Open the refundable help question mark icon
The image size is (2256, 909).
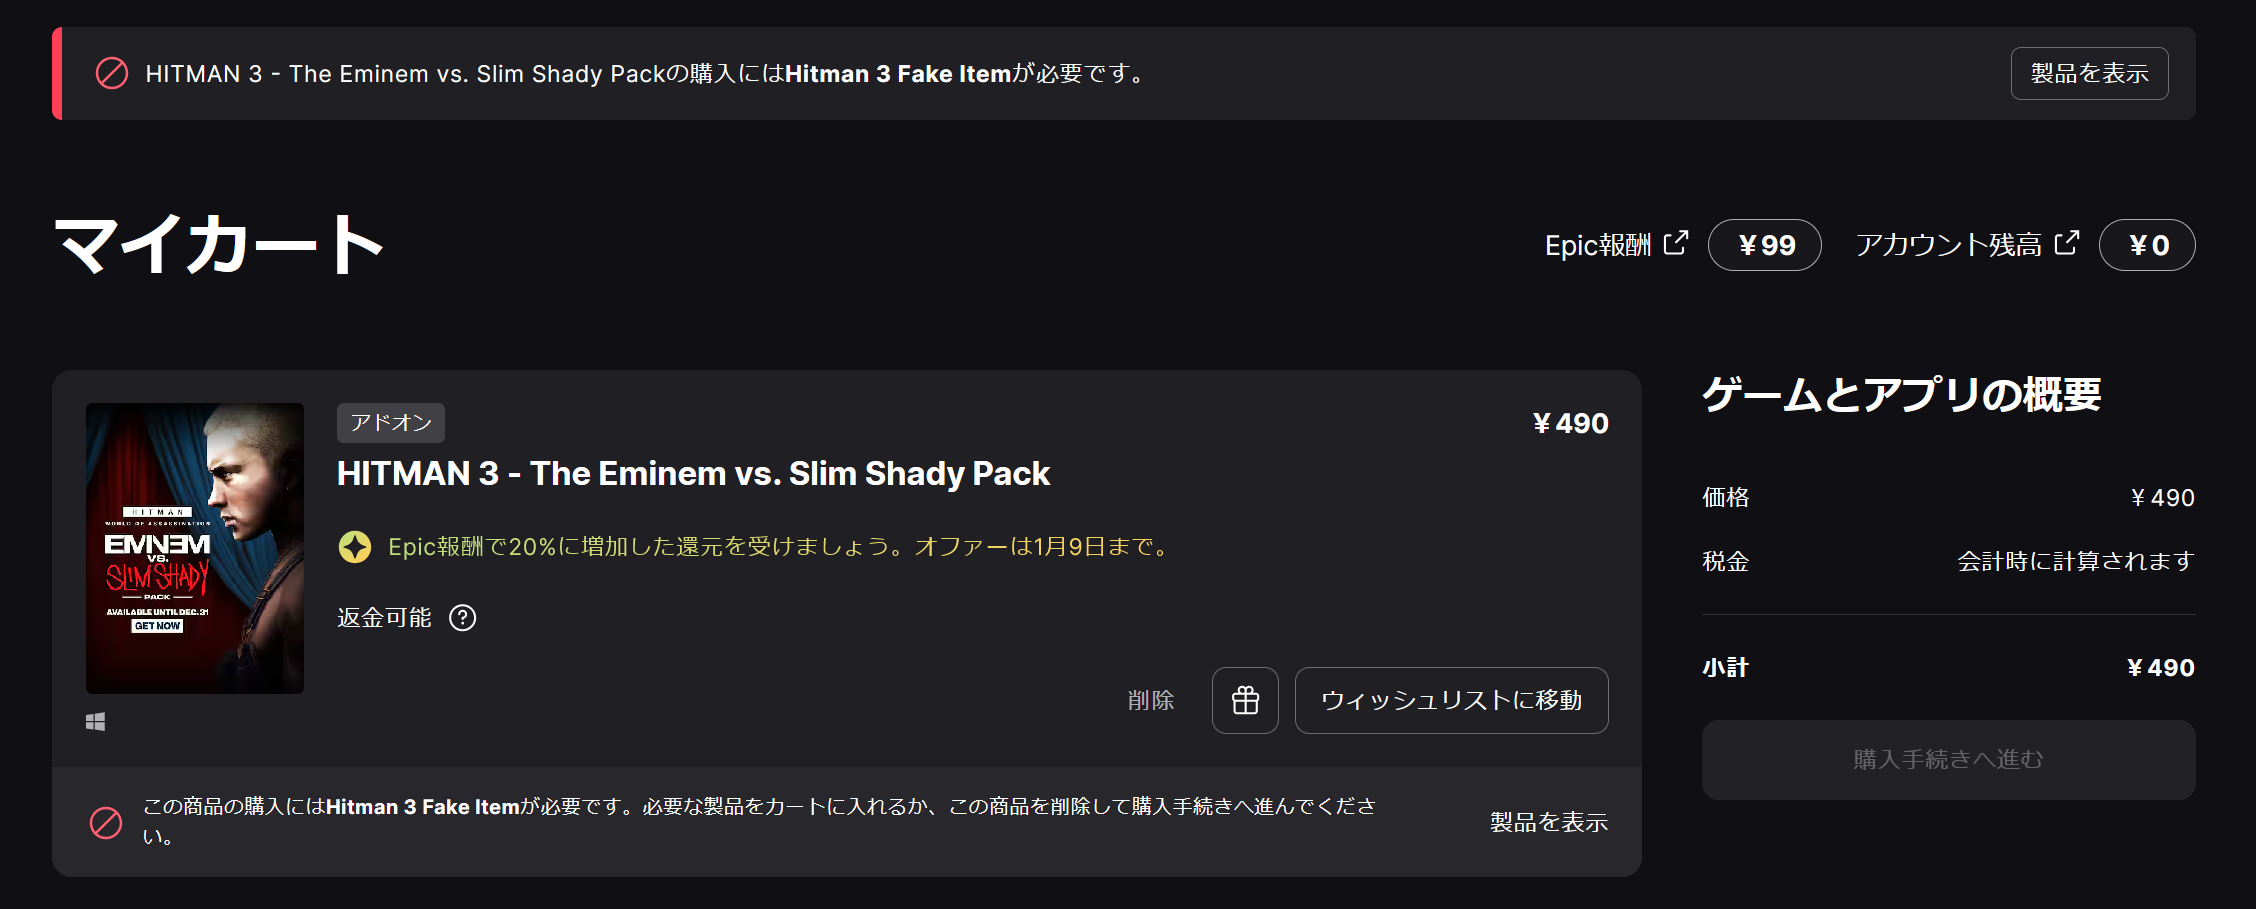(463, 618)
